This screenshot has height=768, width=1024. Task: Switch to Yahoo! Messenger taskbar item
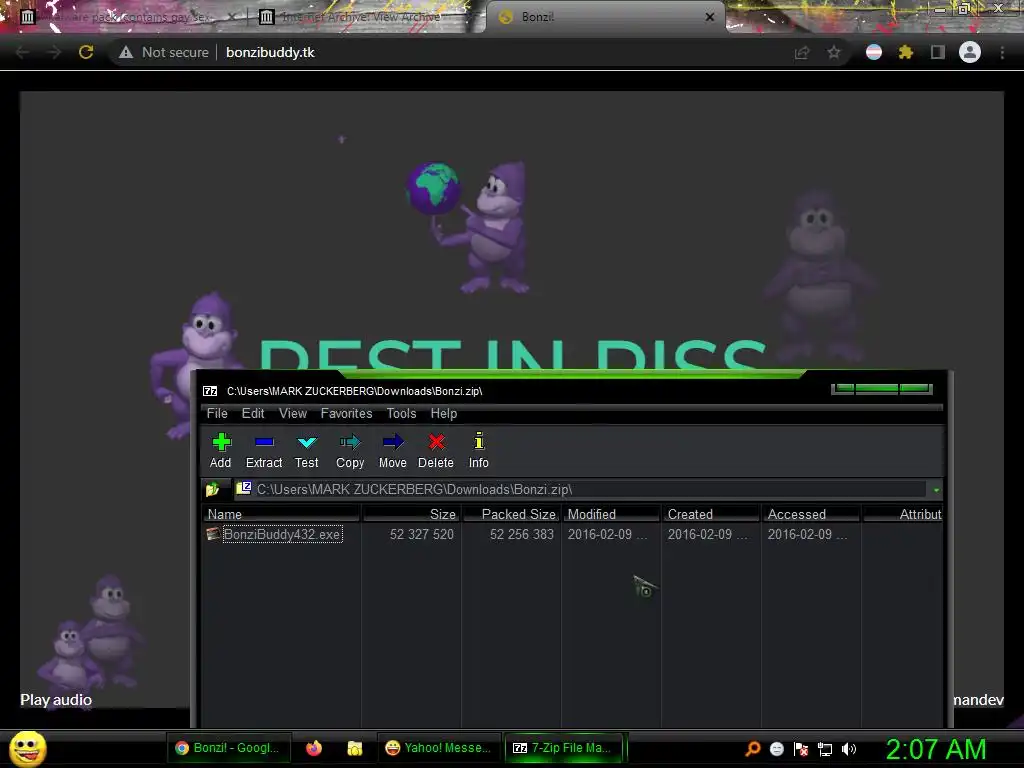438,748
